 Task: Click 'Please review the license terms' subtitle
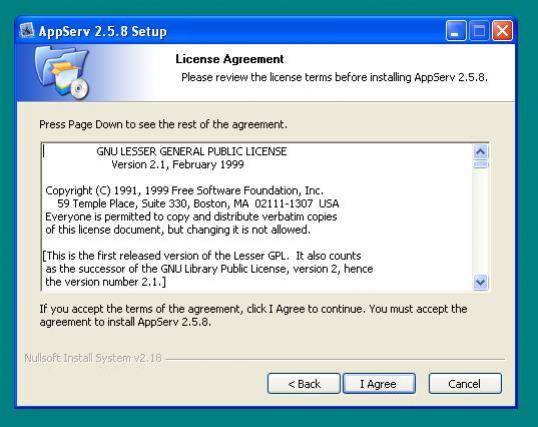334,77
